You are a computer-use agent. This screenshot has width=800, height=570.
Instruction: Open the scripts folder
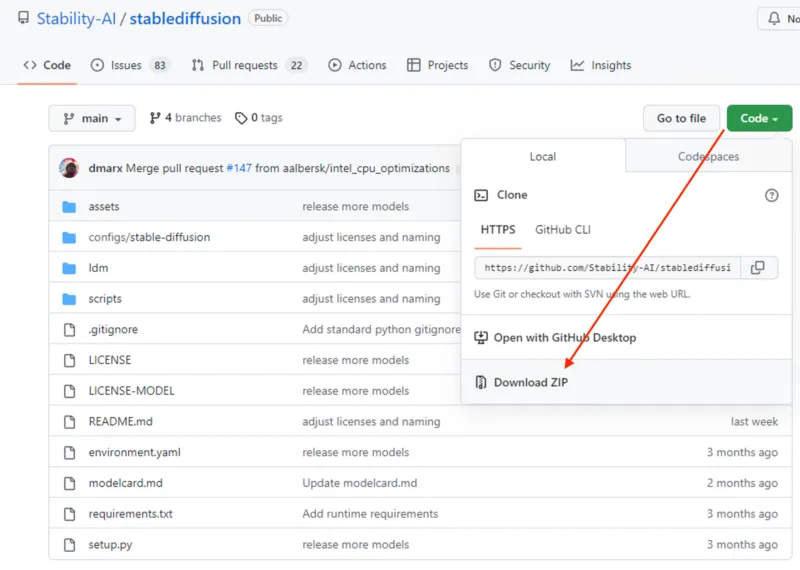pyautogui.click(x=105, y=299)
